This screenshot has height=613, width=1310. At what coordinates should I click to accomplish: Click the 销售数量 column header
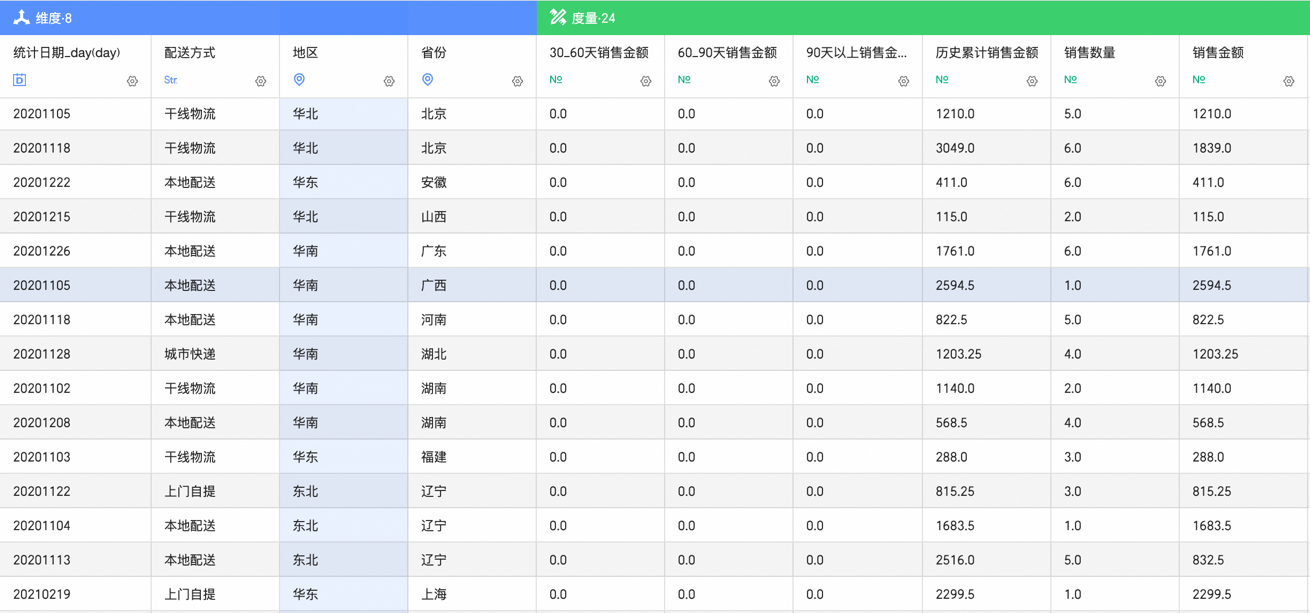(1115, 67)
